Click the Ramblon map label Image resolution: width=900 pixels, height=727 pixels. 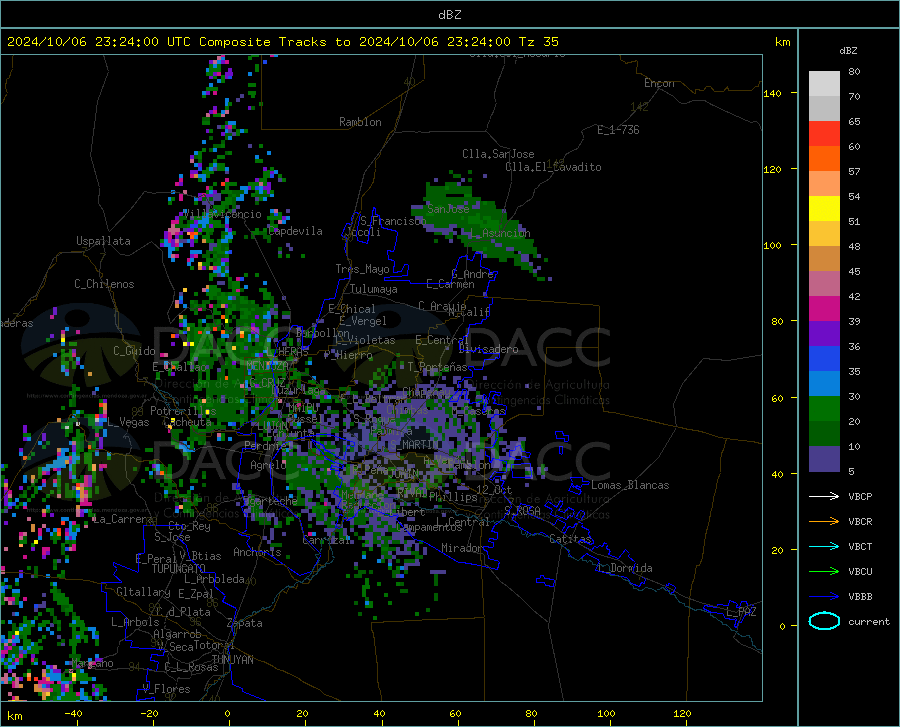click(x=360, y=122)
